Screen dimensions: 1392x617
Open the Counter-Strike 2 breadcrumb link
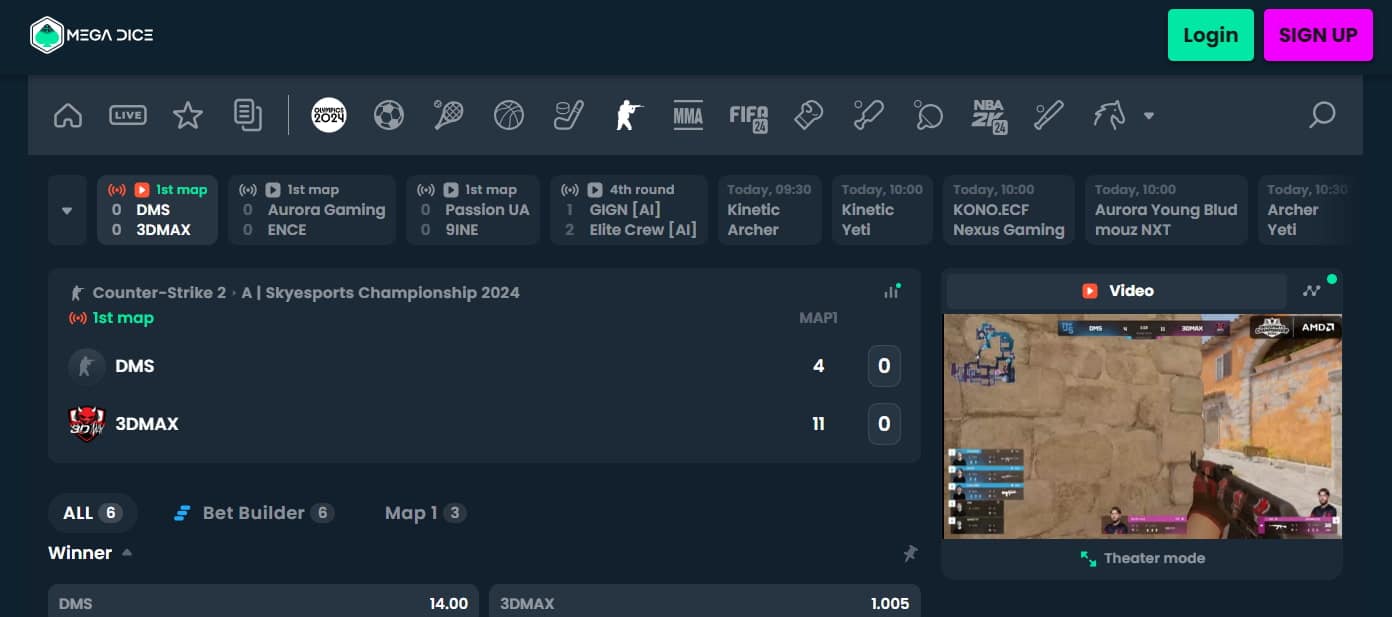click(159, 293)
